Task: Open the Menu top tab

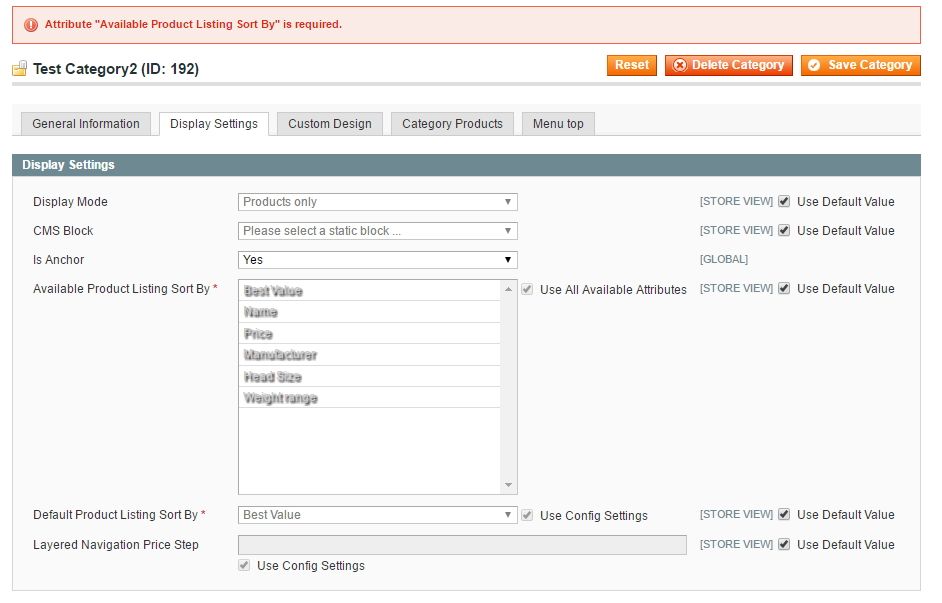Action: 558,124
